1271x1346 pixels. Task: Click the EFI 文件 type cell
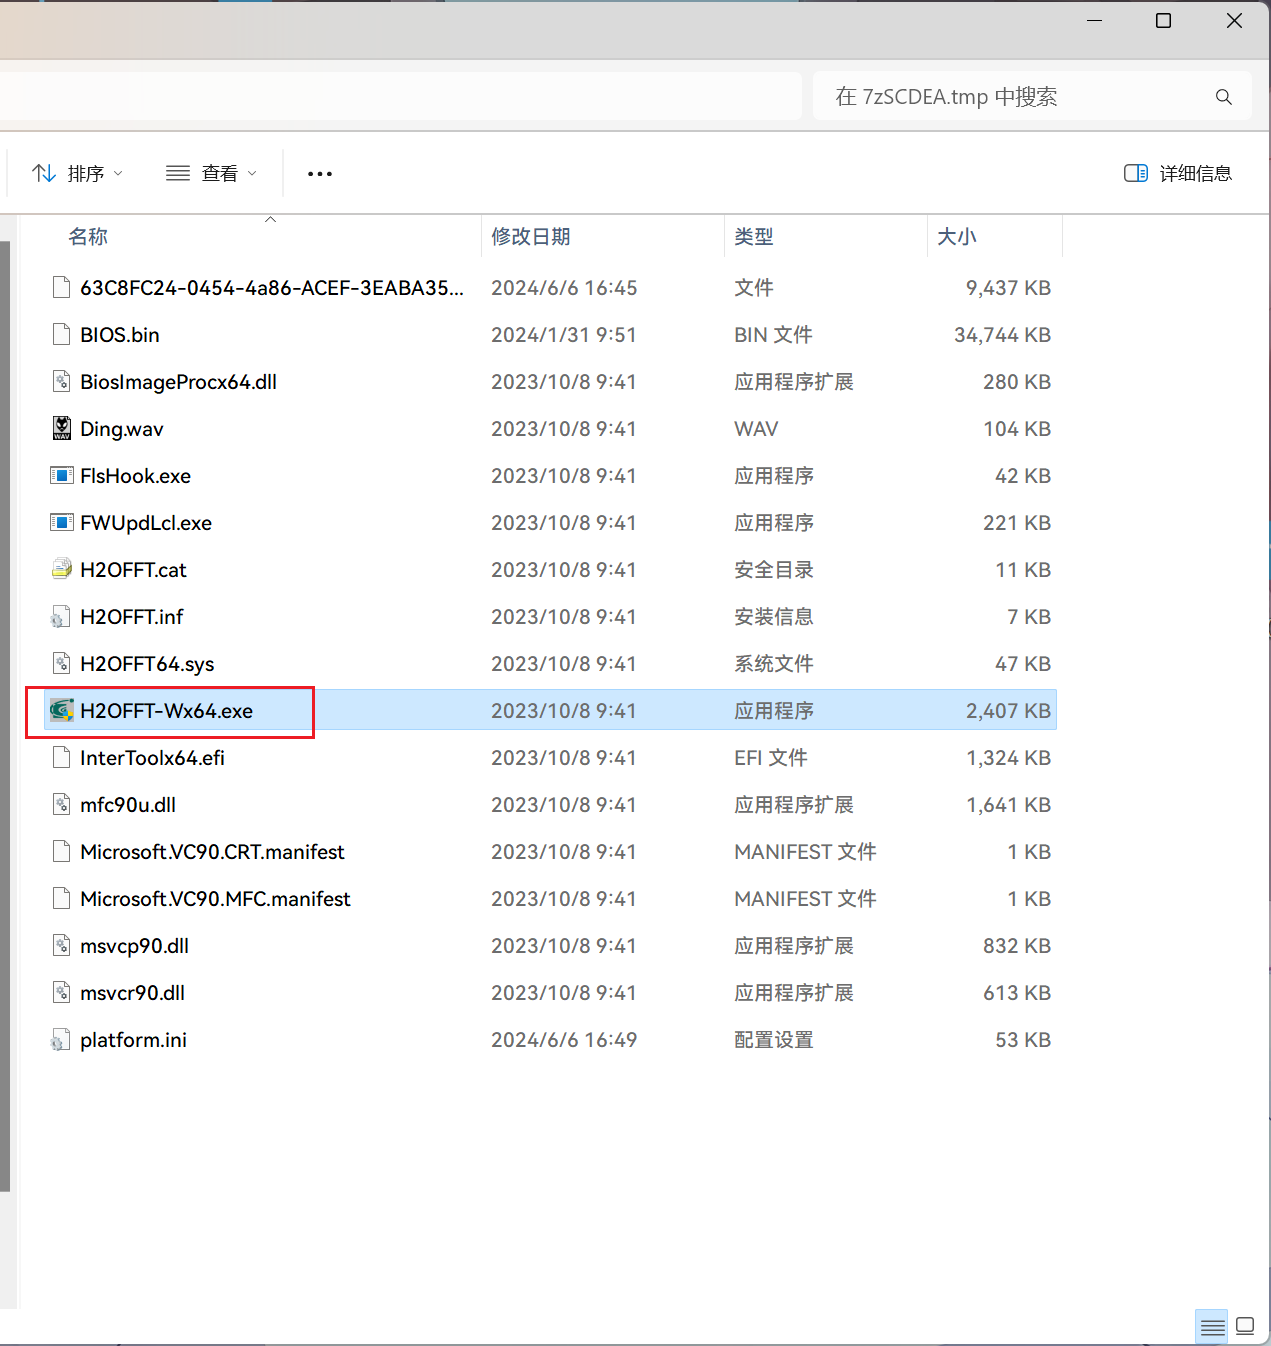[771, 758]
